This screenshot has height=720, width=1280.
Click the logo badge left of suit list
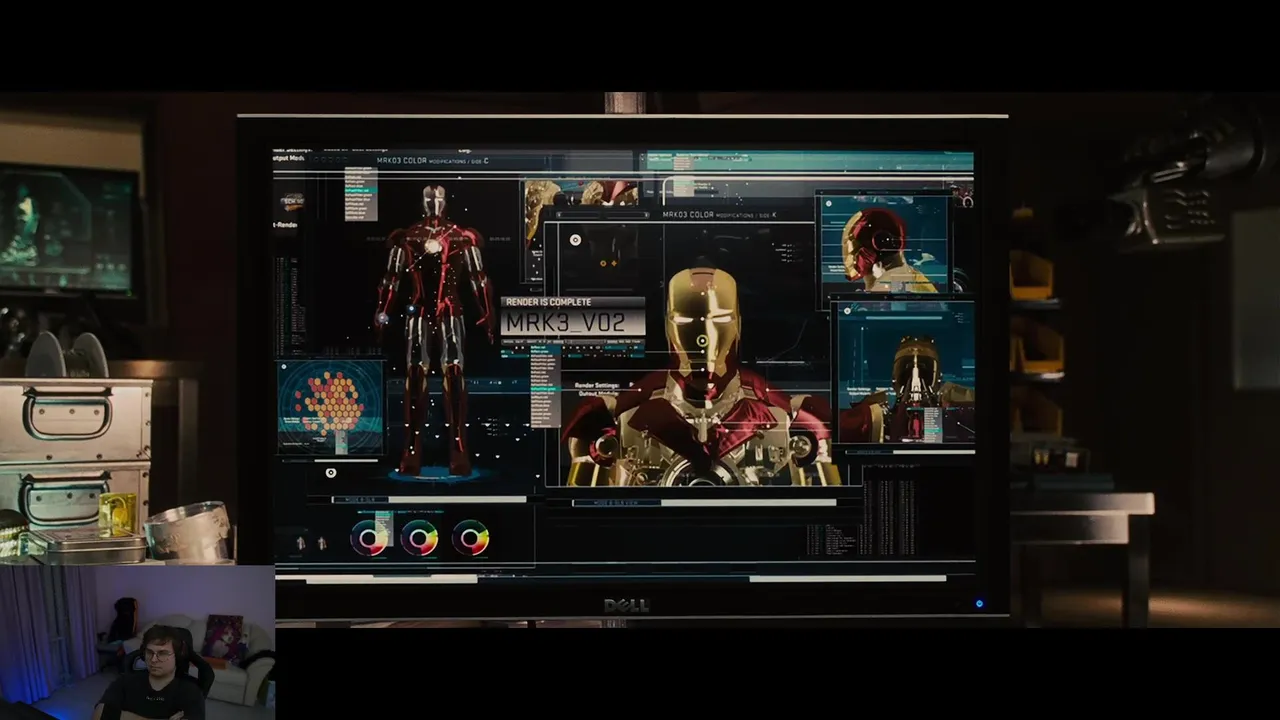(x=292, y=200)
